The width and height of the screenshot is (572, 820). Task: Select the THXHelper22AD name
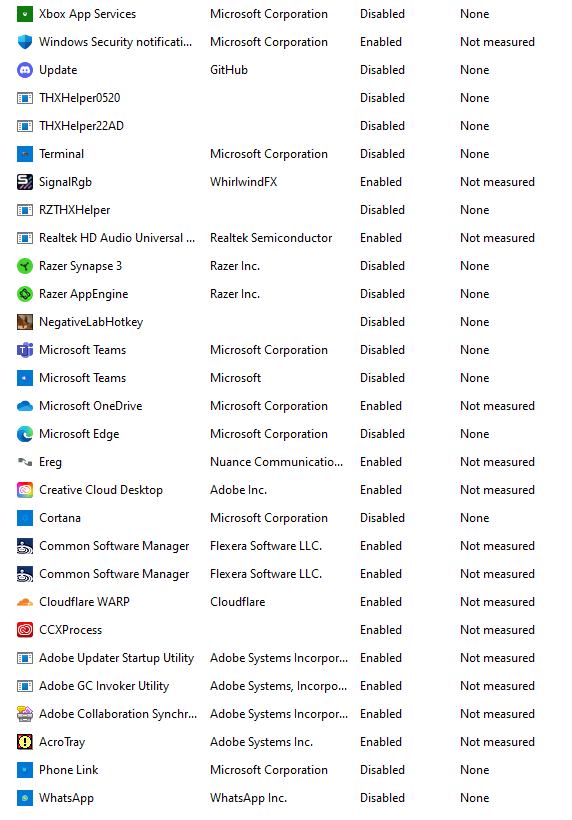point(81,126)
